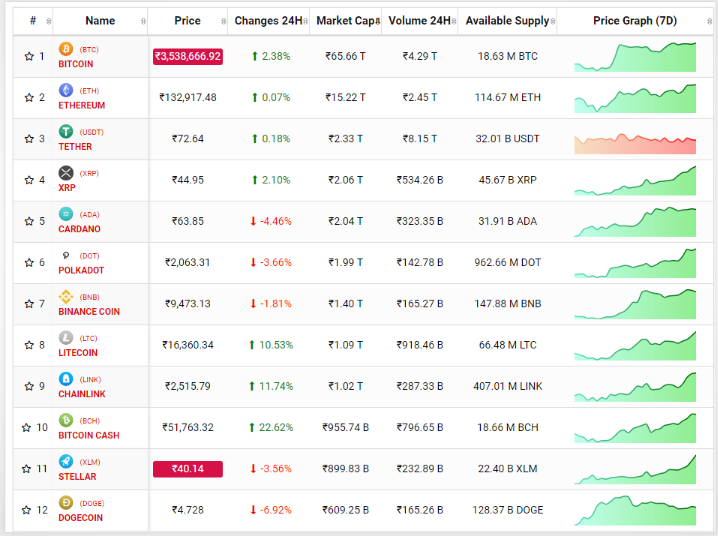Screen dimensions: 718x536
Task: Click the highlighted Bitcoin price ₹3,538,666.92
Action: click(188, 56)
